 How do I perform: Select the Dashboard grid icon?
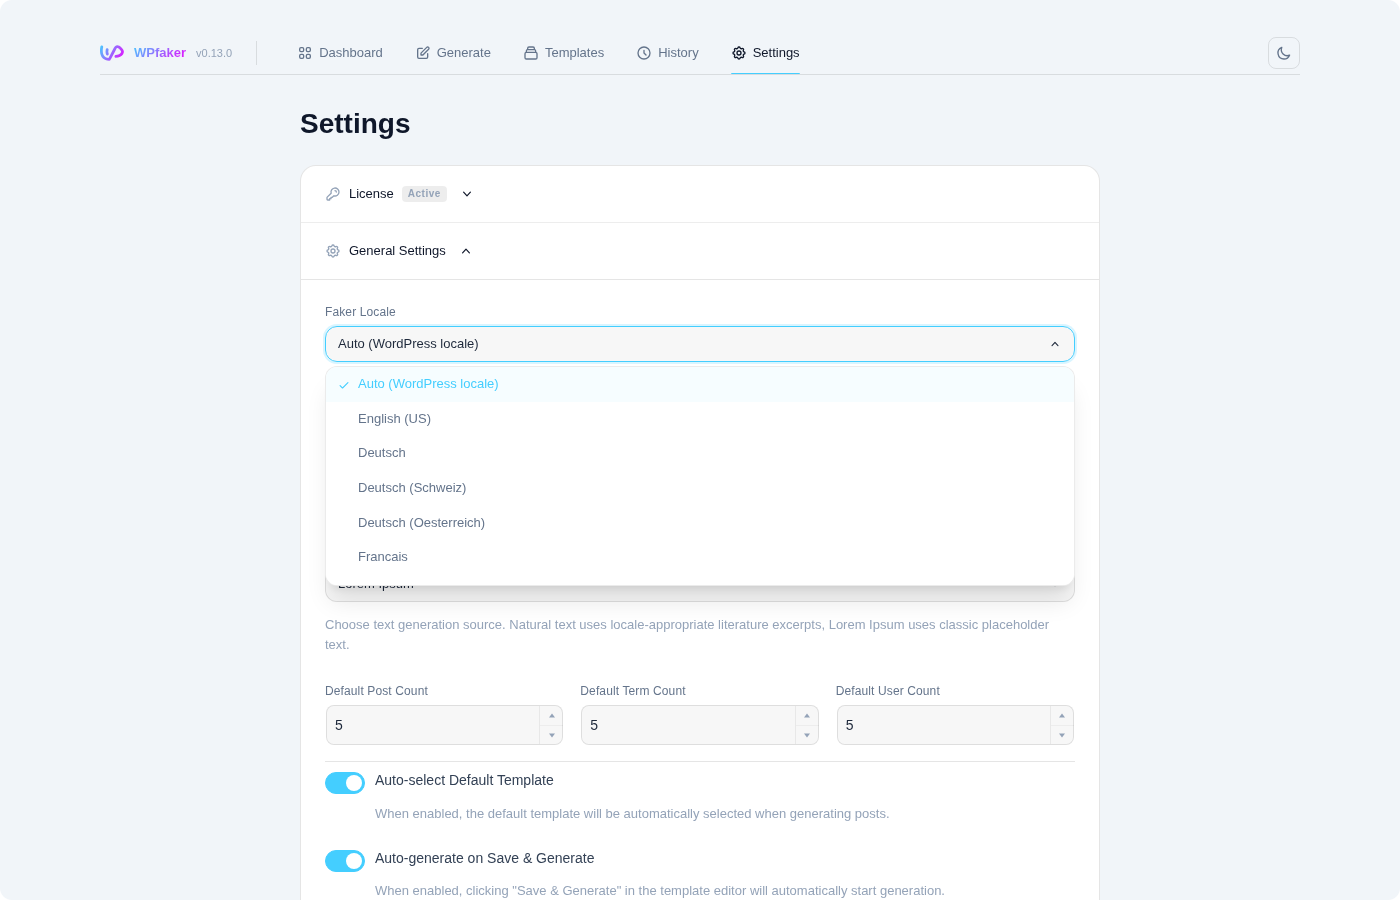304,53
